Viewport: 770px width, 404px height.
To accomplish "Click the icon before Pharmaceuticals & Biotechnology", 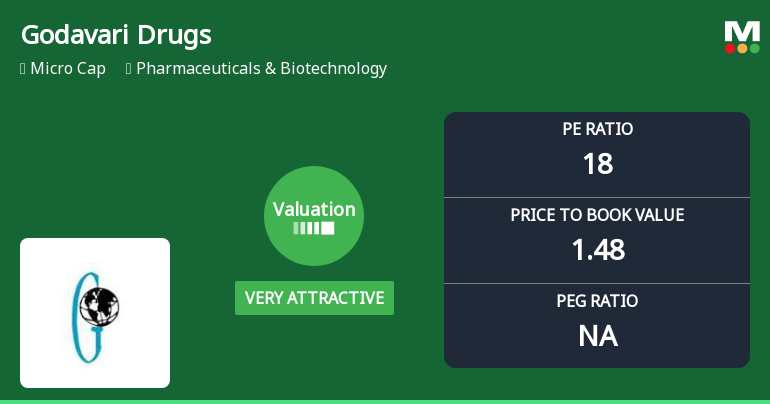I will [129, 69].
